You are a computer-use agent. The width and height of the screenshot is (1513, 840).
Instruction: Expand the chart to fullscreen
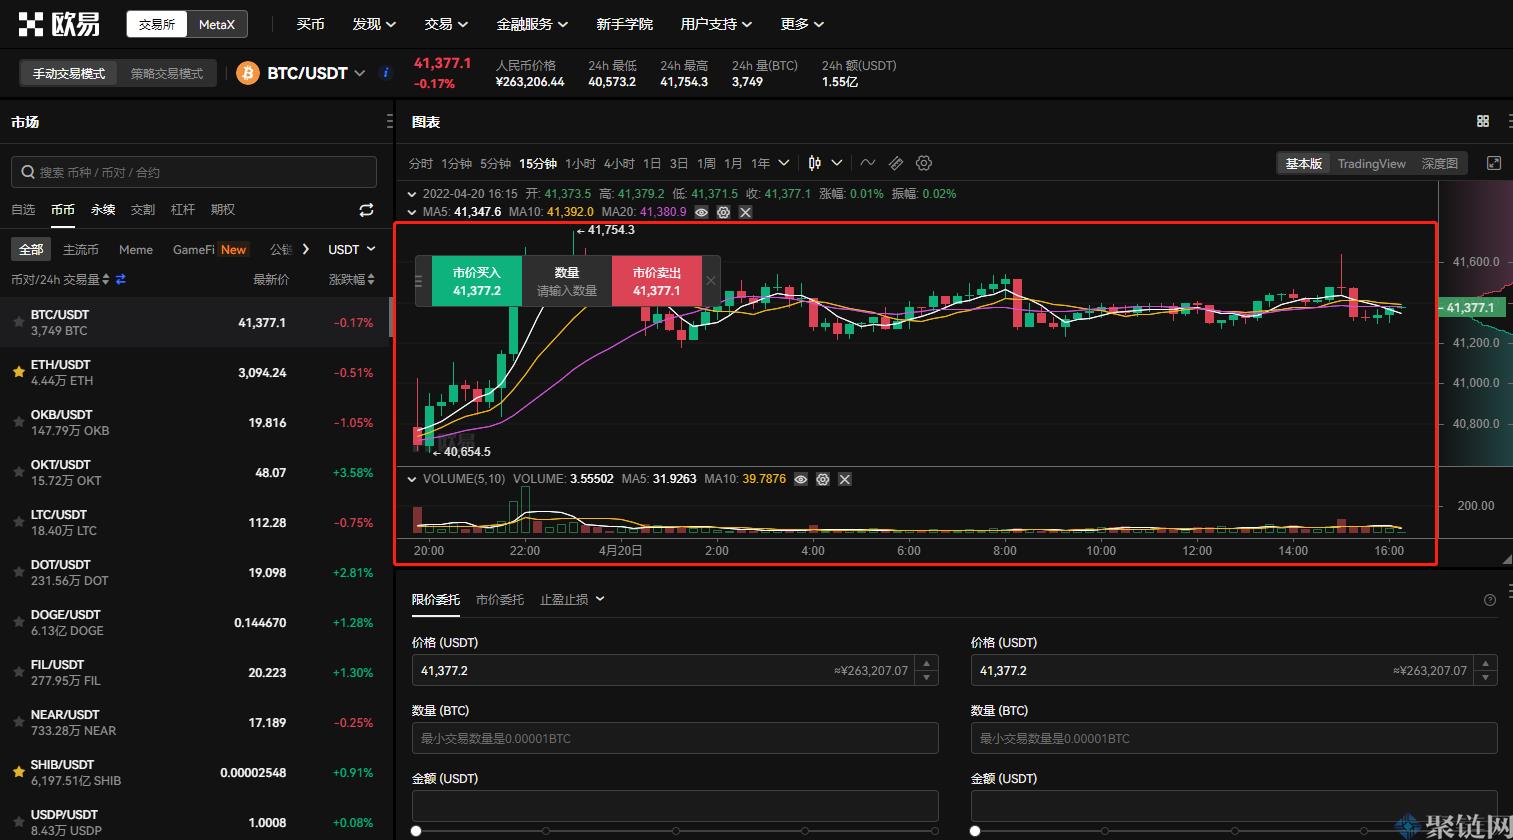pyautogui.click(x=1493, y=163)
